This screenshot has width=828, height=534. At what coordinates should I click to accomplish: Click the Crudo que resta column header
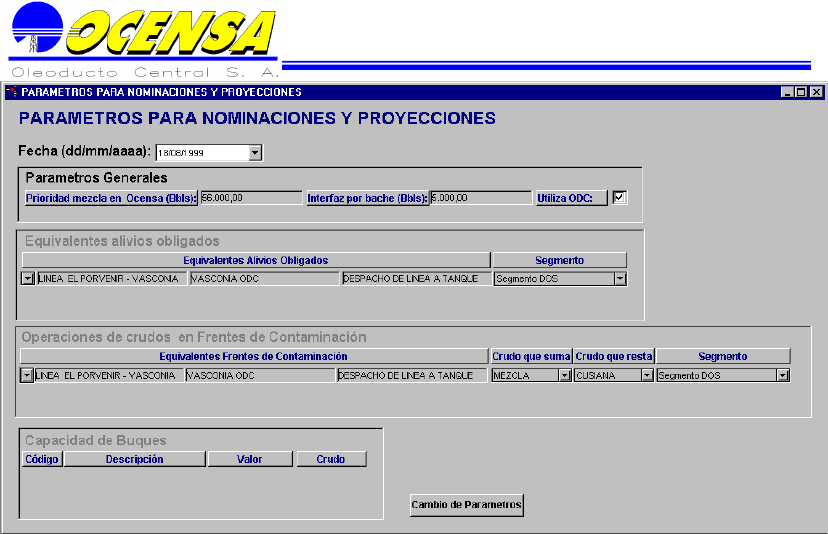(614, 356)
